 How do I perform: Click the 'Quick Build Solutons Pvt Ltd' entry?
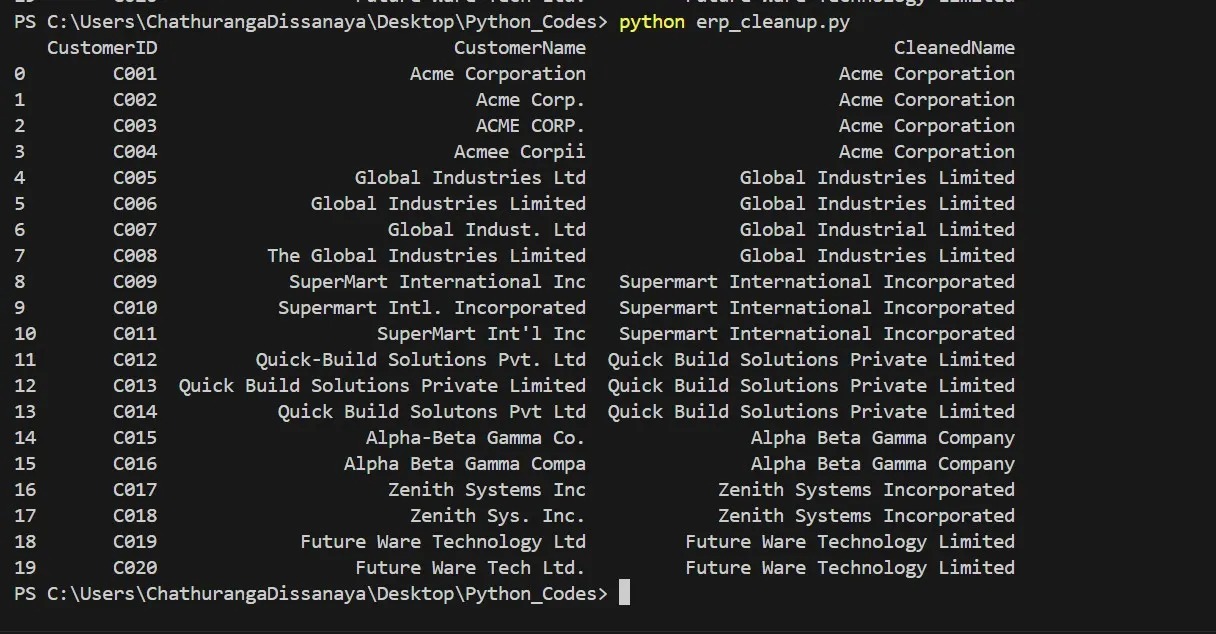pos(432,412)
